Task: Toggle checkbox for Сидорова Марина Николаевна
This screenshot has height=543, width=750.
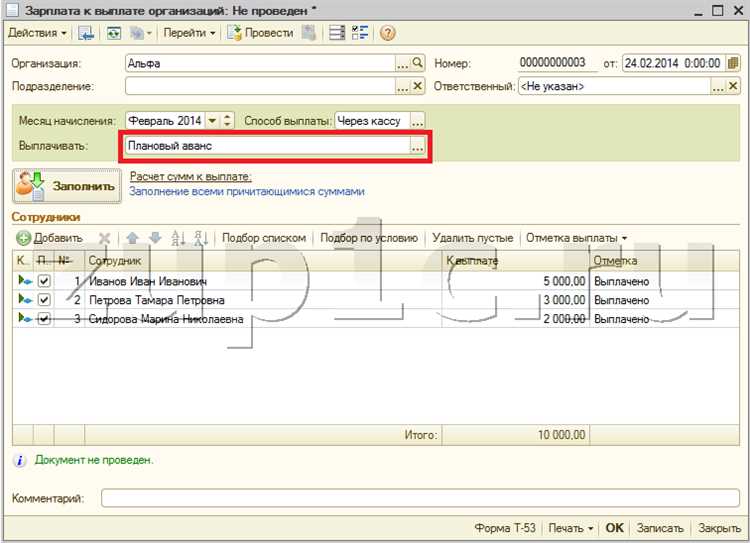Action: [x=44, y=318]
